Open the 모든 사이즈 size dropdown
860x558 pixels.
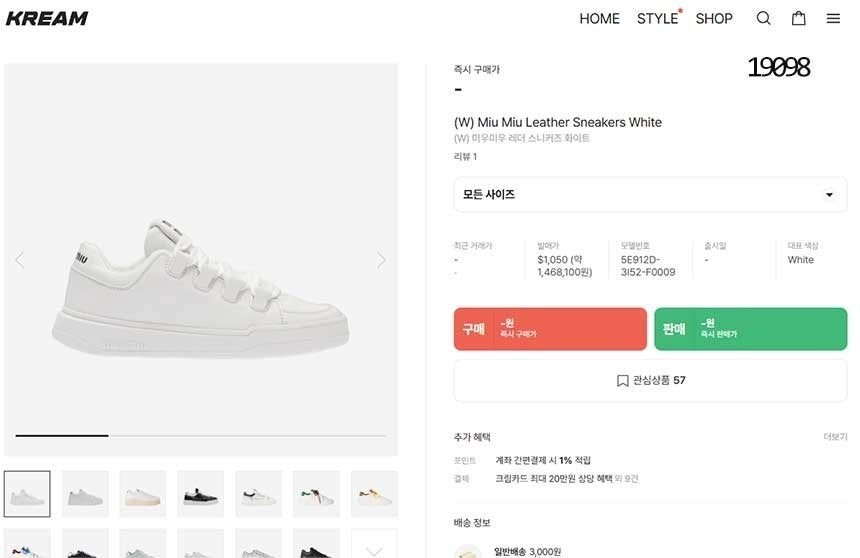(x=650, y=195)
